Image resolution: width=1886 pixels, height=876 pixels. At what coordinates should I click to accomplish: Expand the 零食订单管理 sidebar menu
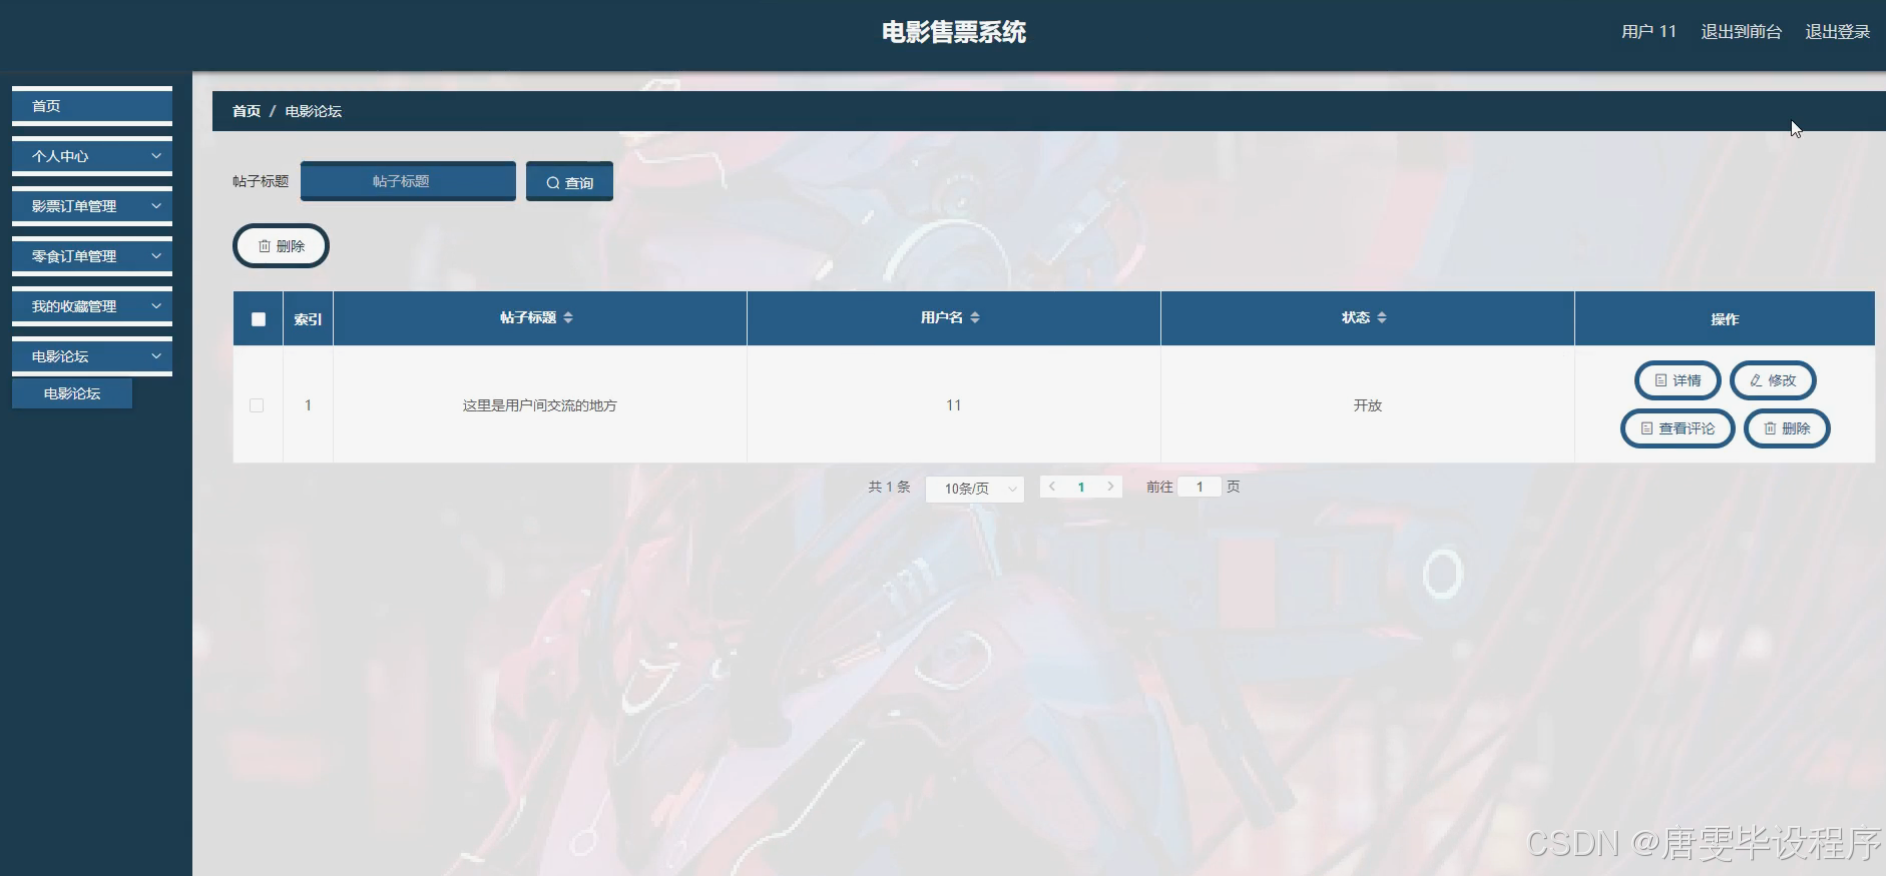[x=92, y=256]
